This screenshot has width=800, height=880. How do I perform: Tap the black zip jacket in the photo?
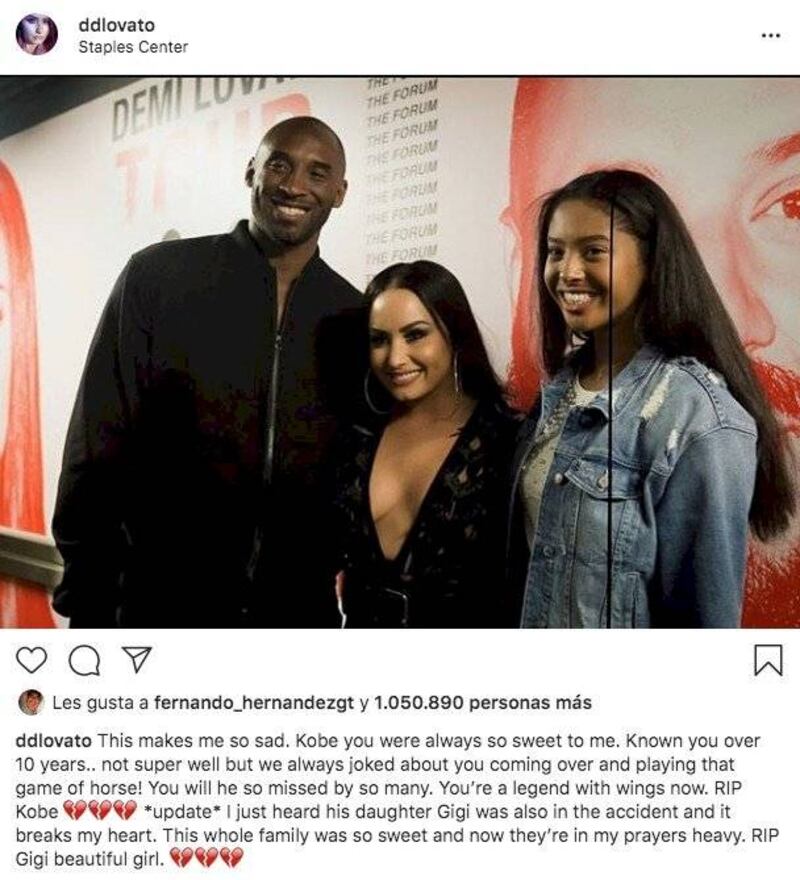[x=208, y=427]
